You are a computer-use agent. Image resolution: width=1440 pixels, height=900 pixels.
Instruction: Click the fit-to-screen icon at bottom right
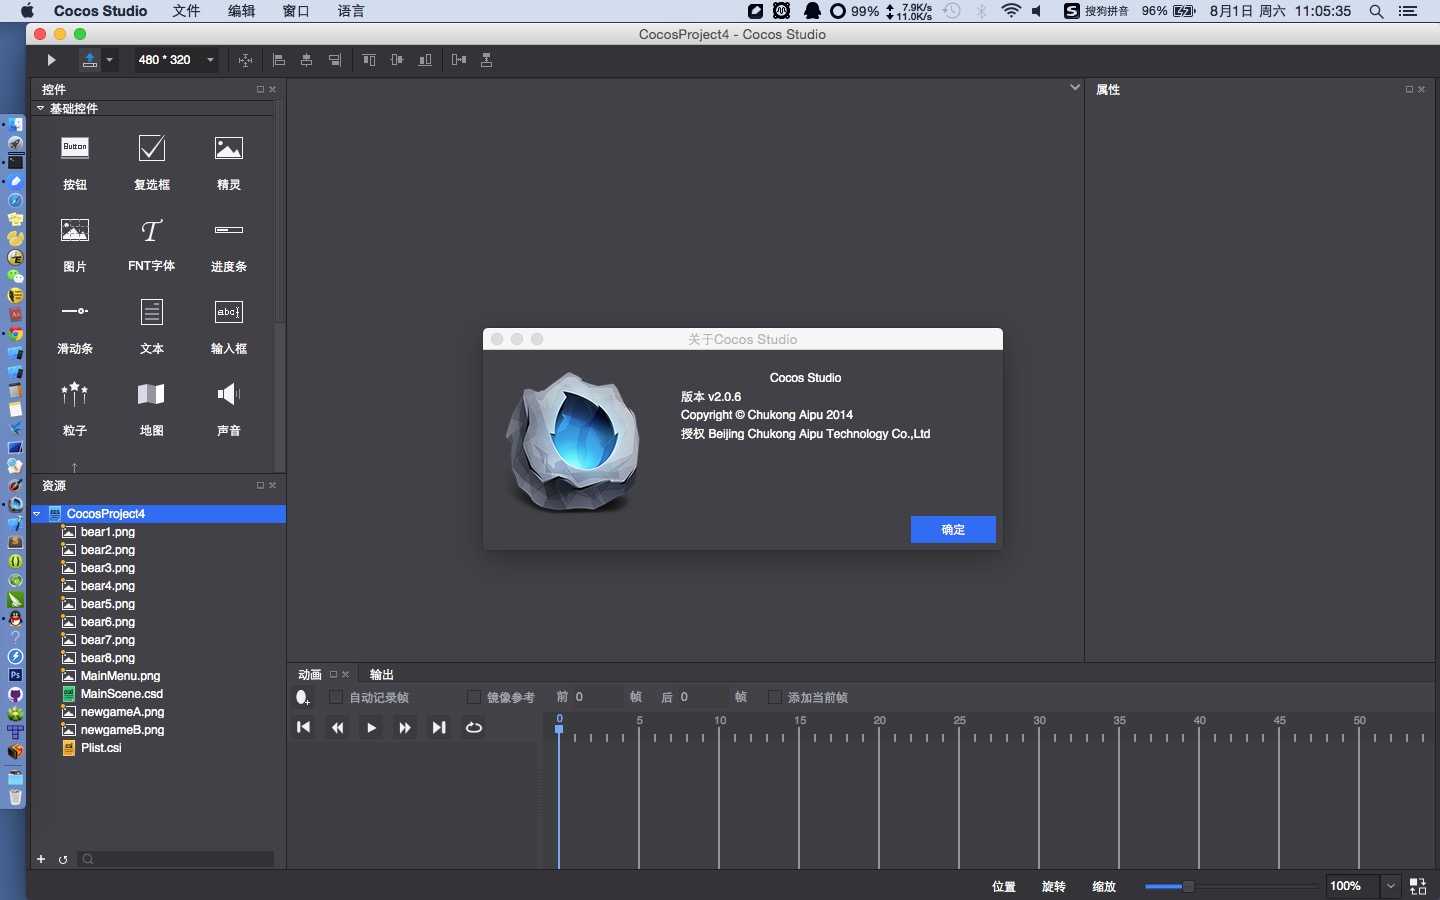tap(1418, 887)
